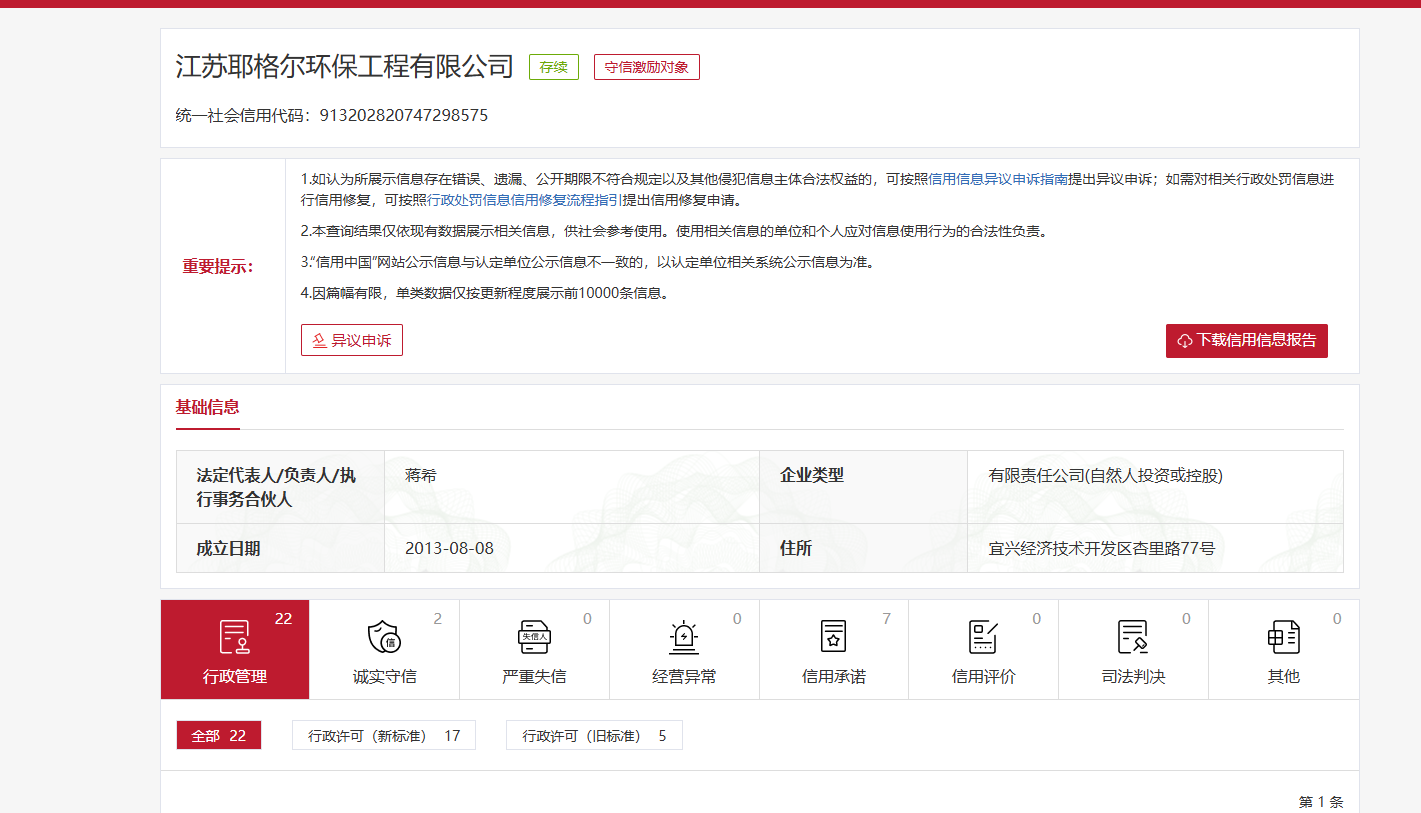
Task: Select the 严重失信 category icon
Action: pos(534,637)
